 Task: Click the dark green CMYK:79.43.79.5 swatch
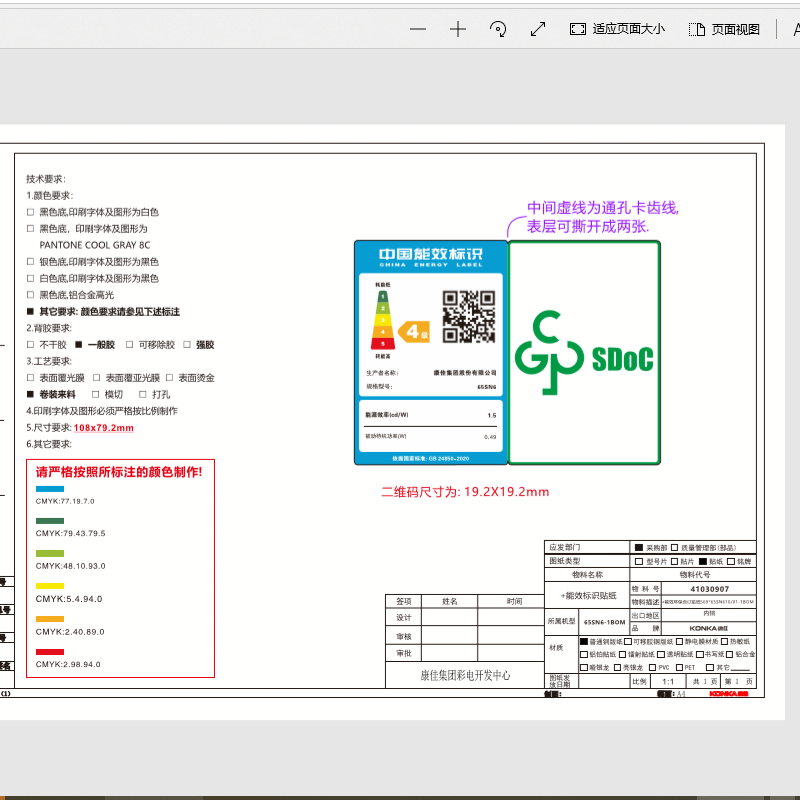coord(50,521)
